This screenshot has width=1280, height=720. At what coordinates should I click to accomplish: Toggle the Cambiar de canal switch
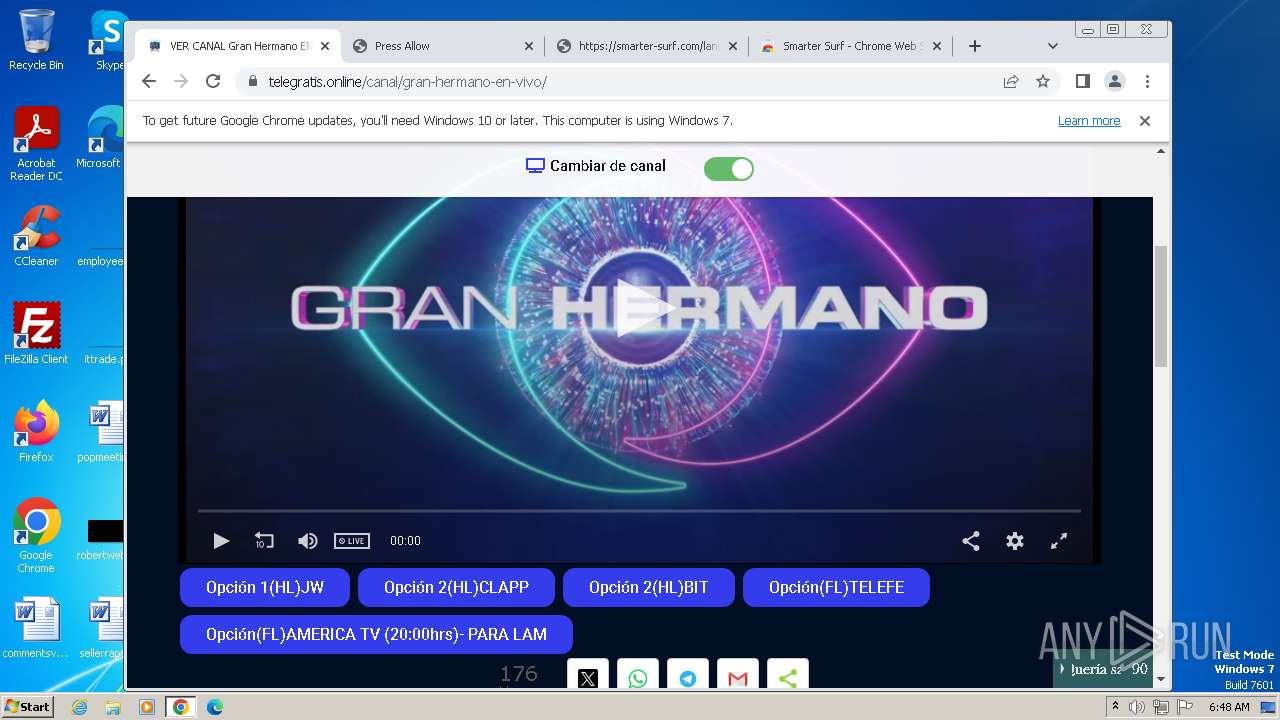[x=729, y=169]
